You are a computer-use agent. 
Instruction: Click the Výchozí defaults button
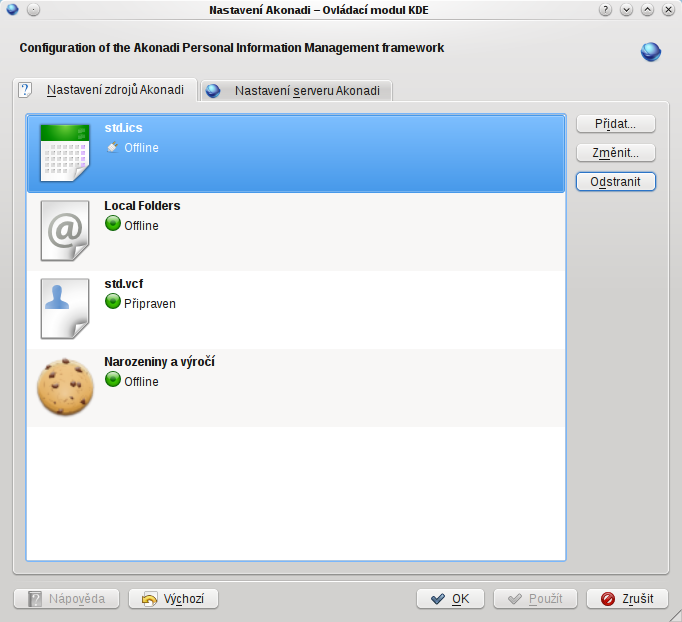pyautogui.click(x=173, y=599)
